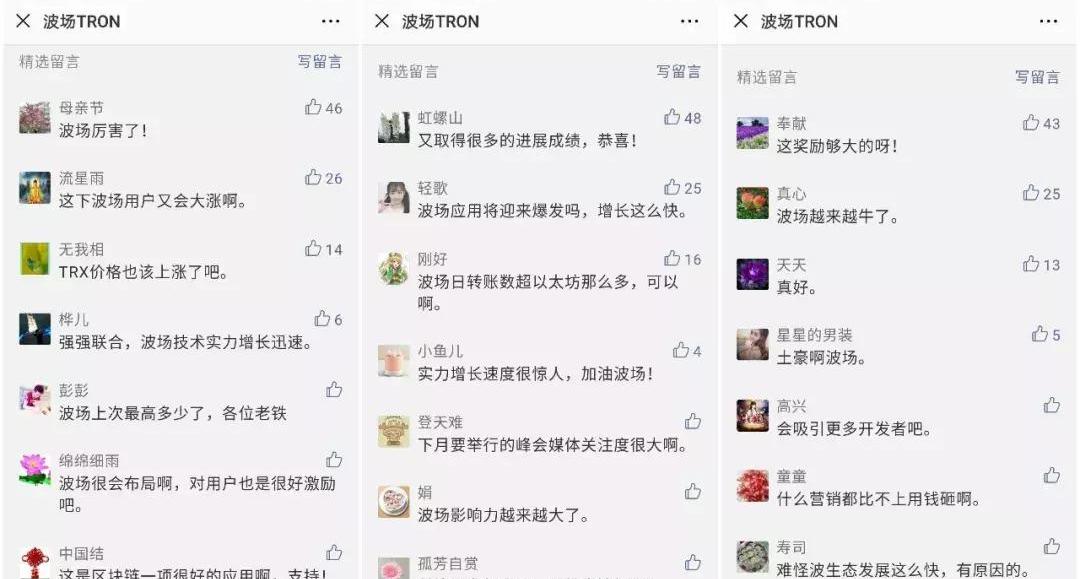Screen dimensions: 1080x579
Task: Toggle like on 轻歌's comment
Action: pyautogui.click(x=672, y=187)
